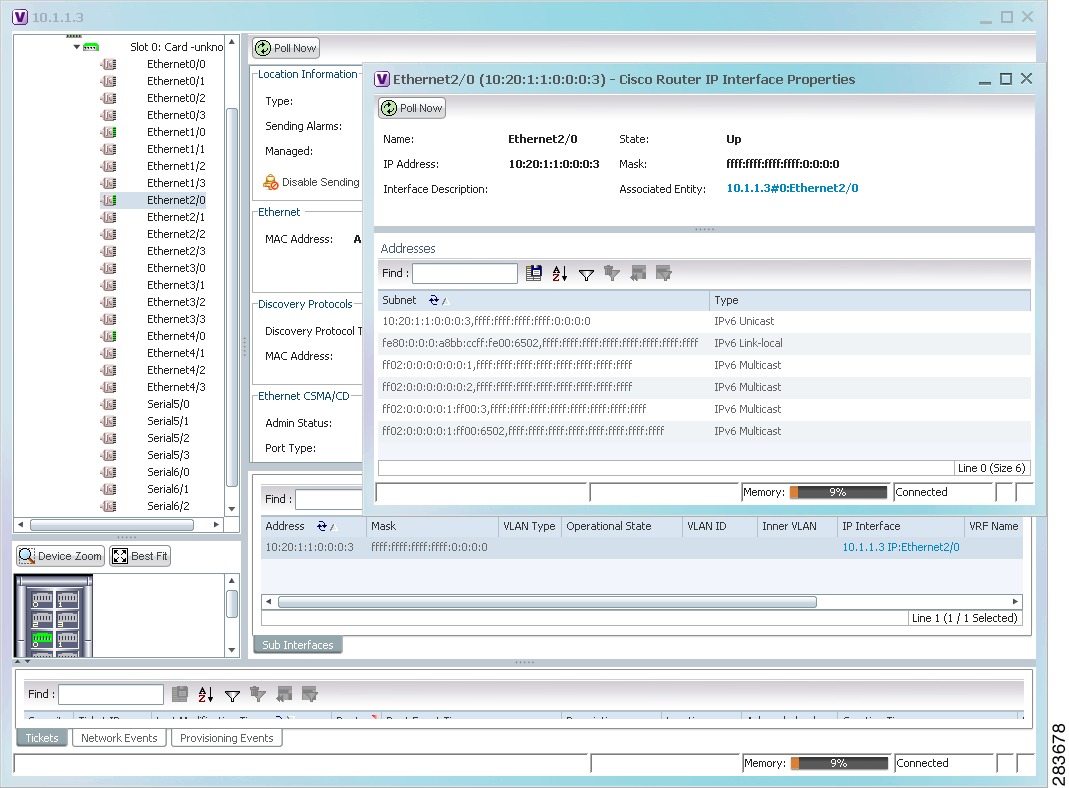1069x788 pixels.
Task: Click the Disable Sending alarm icon
Action: click(271, 182)
